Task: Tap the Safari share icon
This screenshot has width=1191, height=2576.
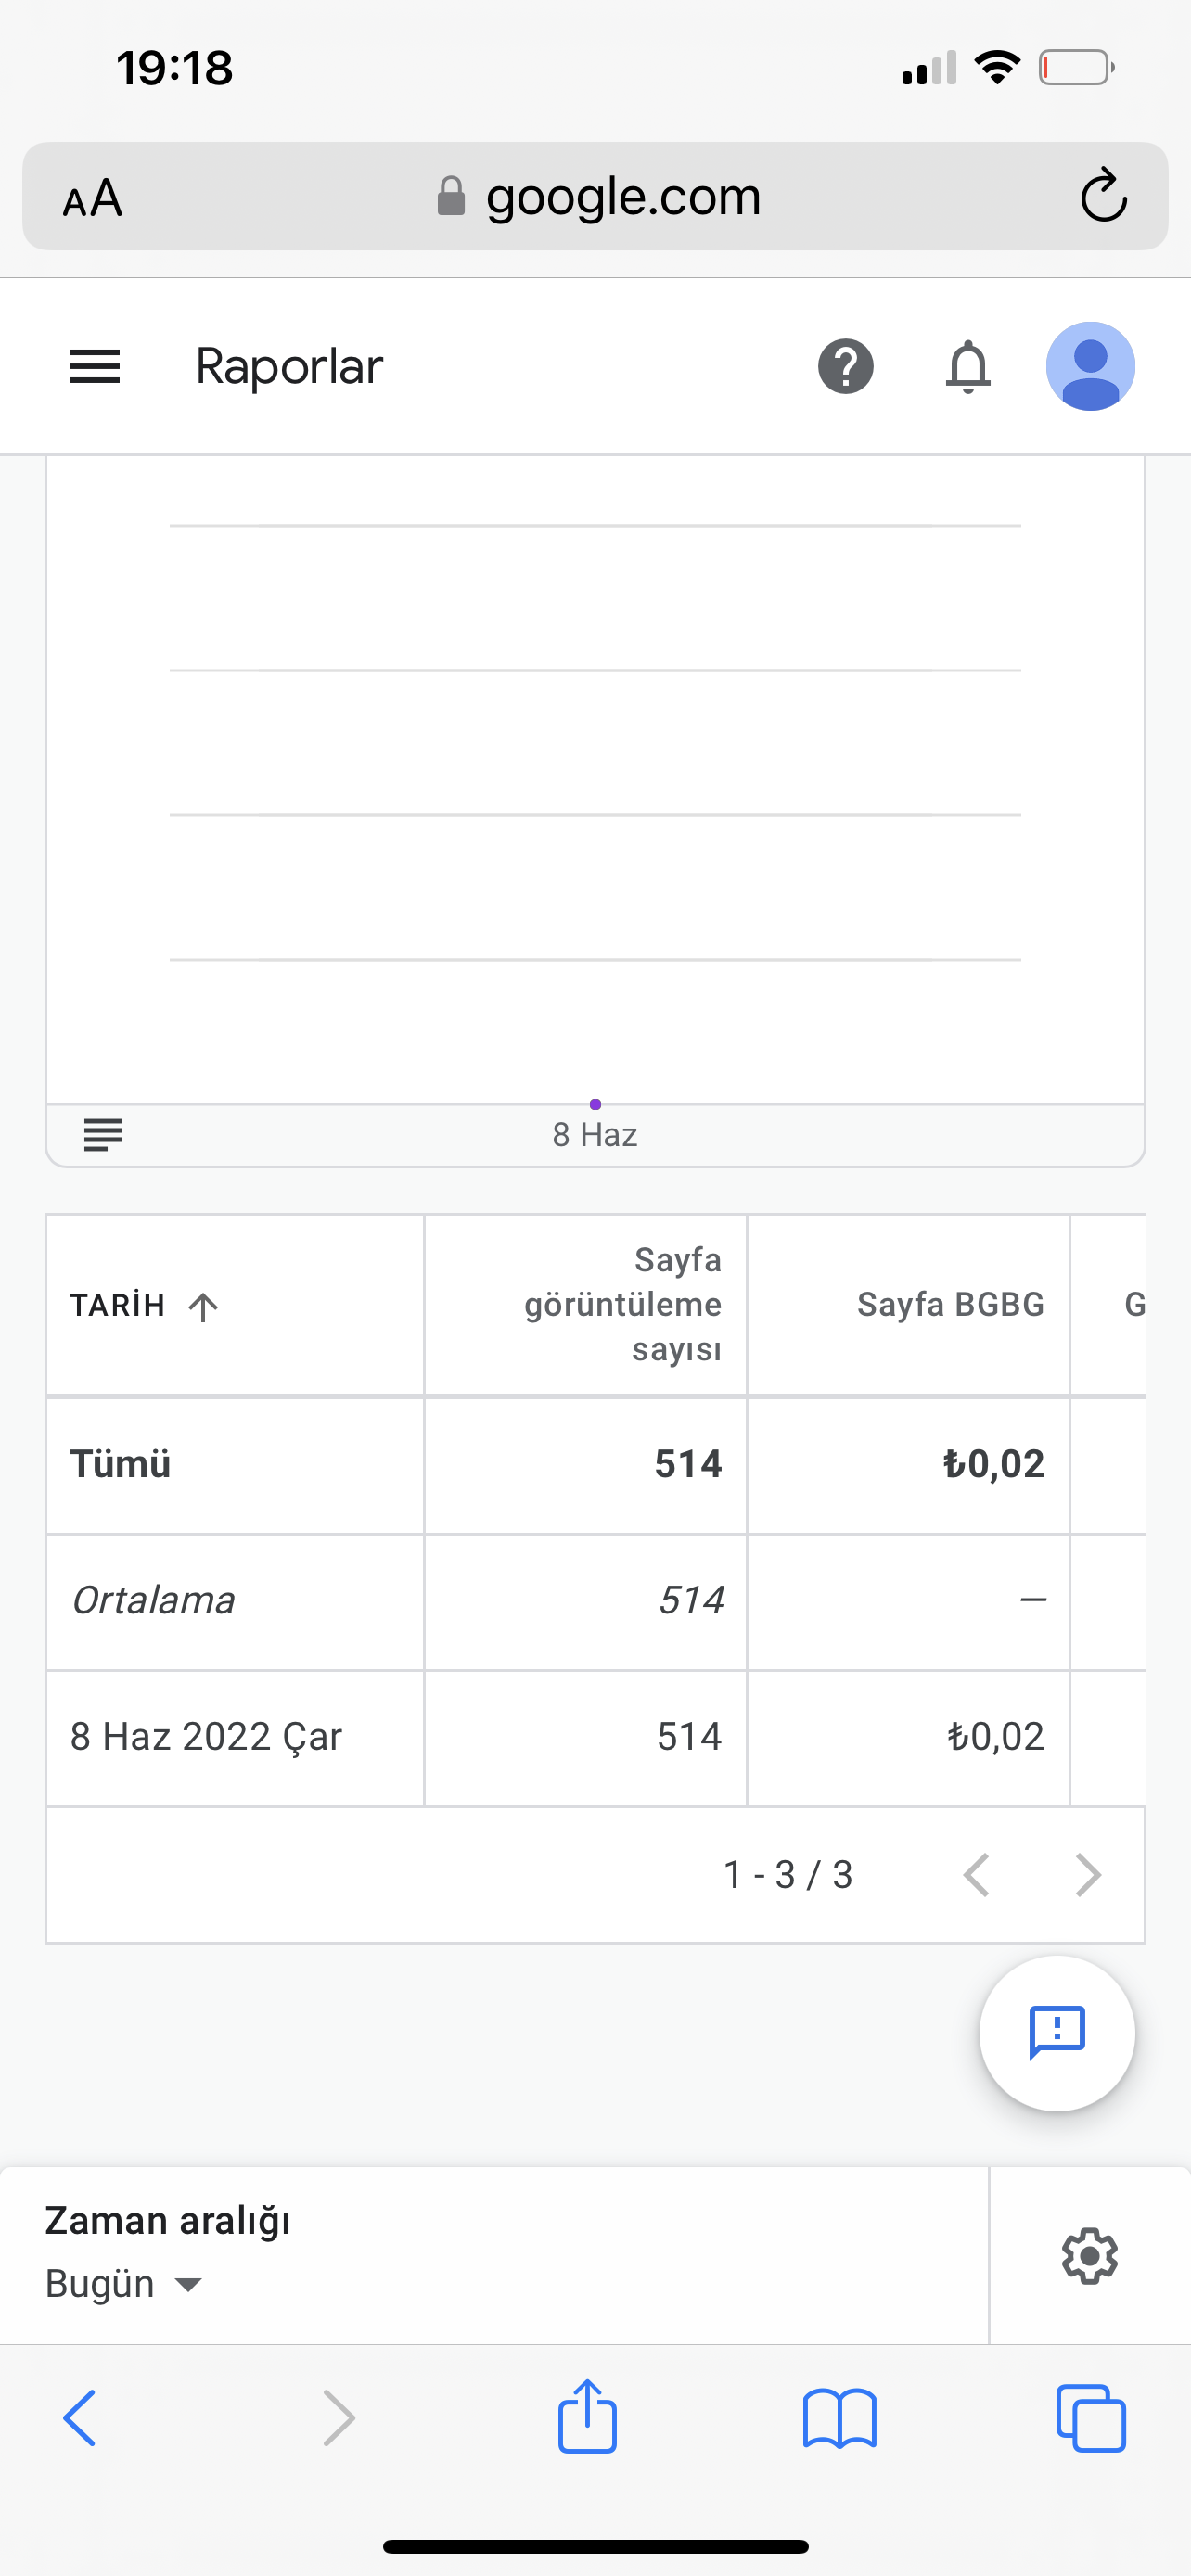Action: (x=587, y=2416)
